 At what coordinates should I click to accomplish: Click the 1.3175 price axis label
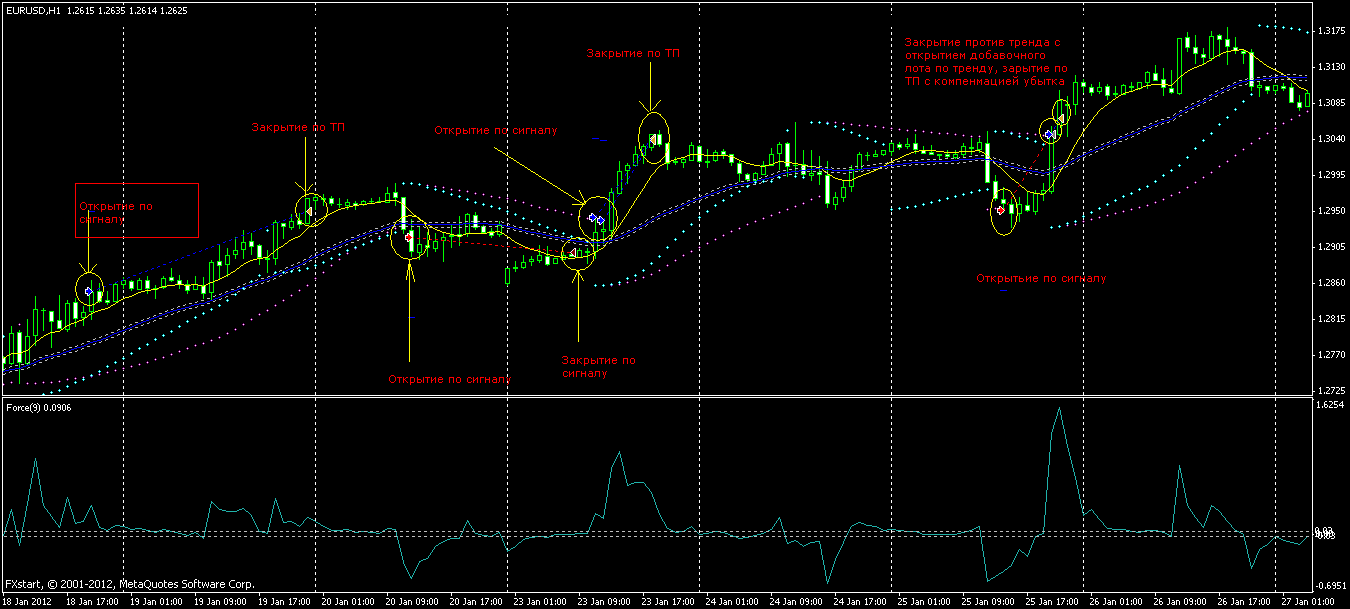pos(1332,31)
